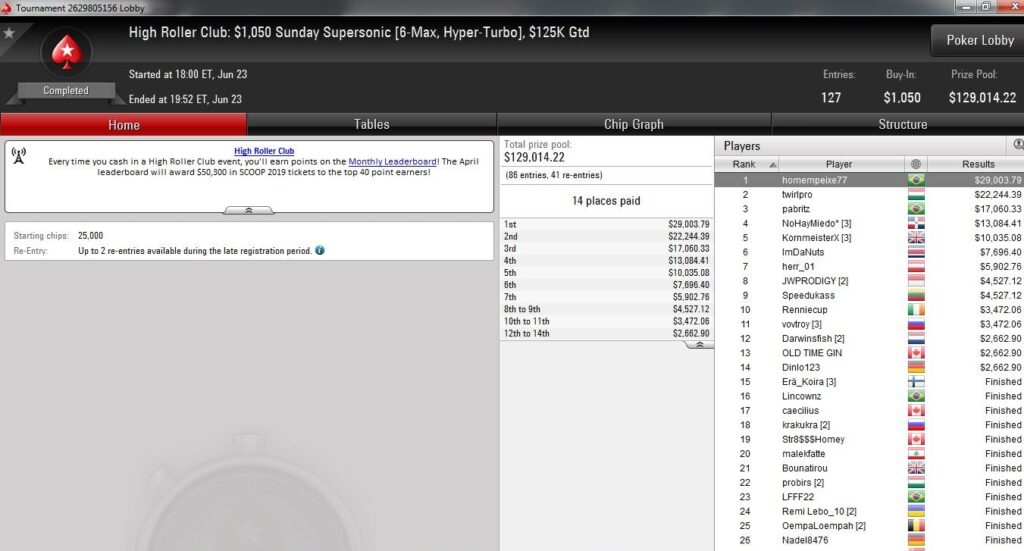The image size is (1024, 551).
Task: Click the Poker Lobby button
Action: 979,40
